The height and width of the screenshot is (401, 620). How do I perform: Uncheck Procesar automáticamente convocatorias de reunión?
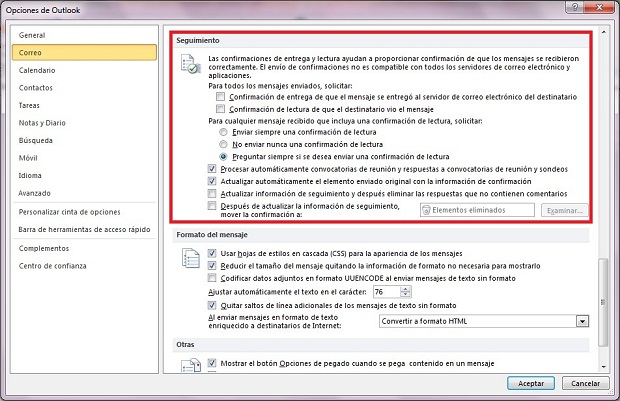[212, 169]
